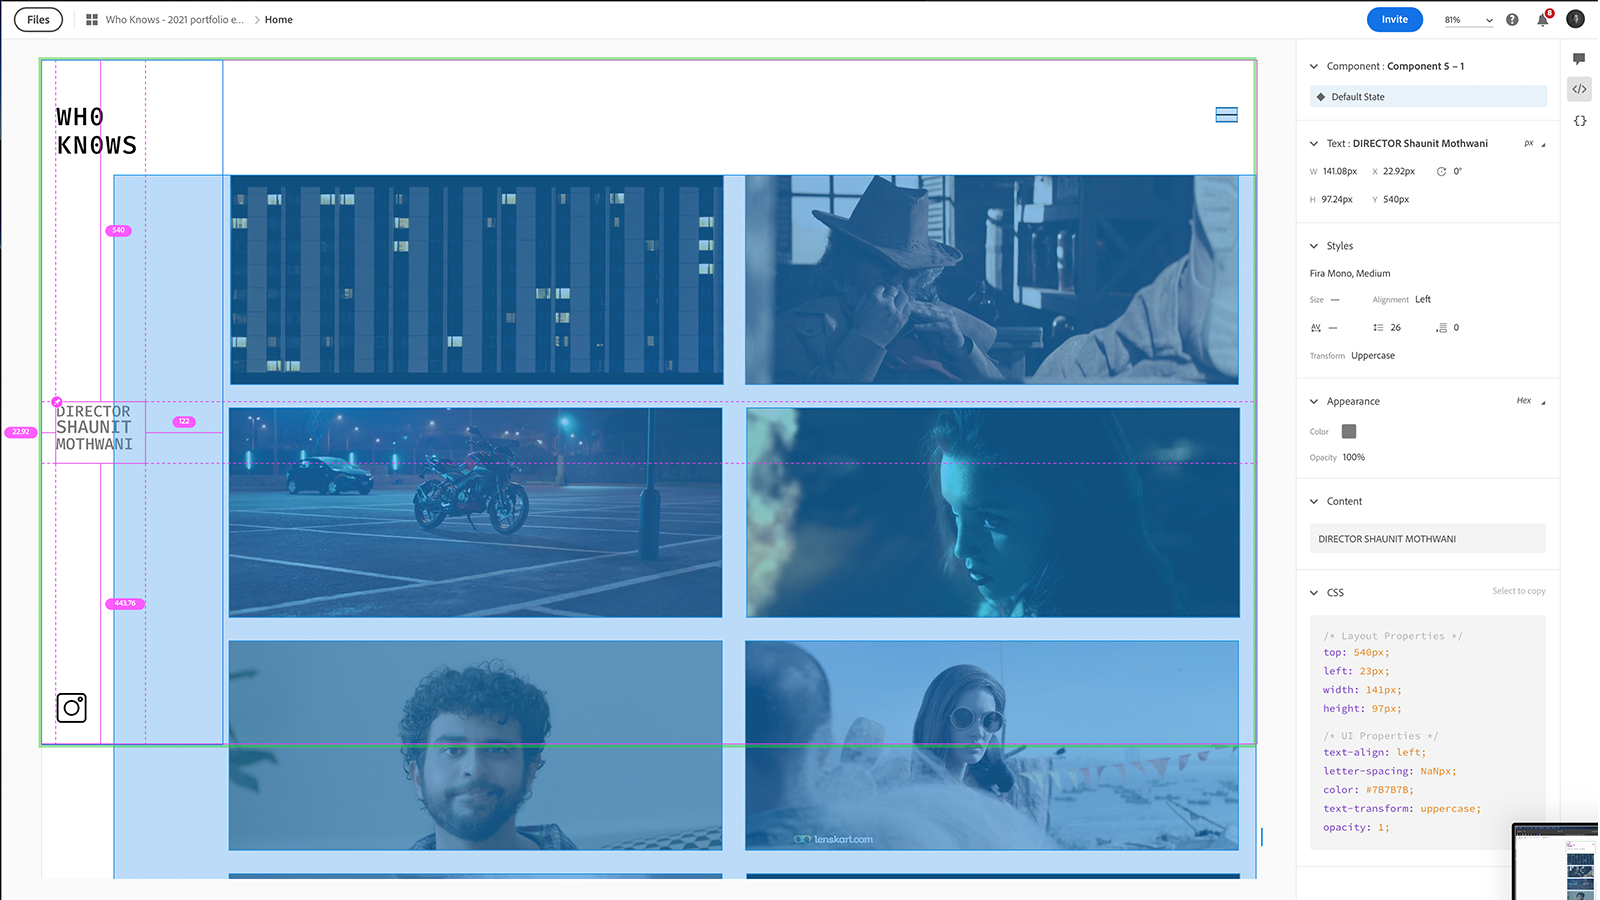Open the notifications bell
This screenshot has height=900, width=1600.
click(x=1542, y=20)
